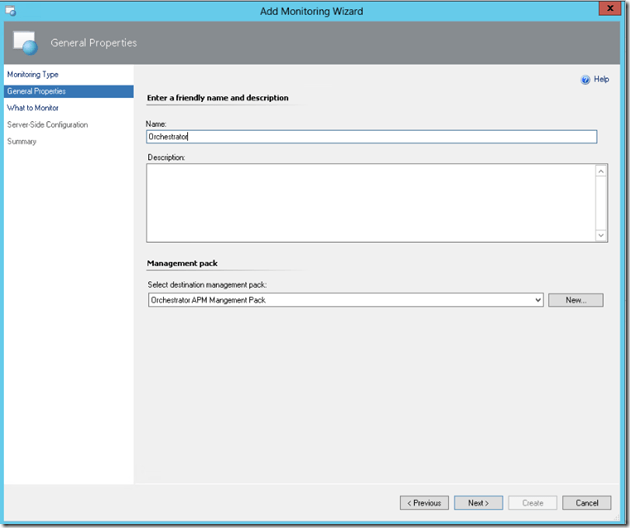This screenshot has height=528, width=630.
Task: Click the wizard icon in the title bar
Action: pyautogui.click(x=12, y=10)
